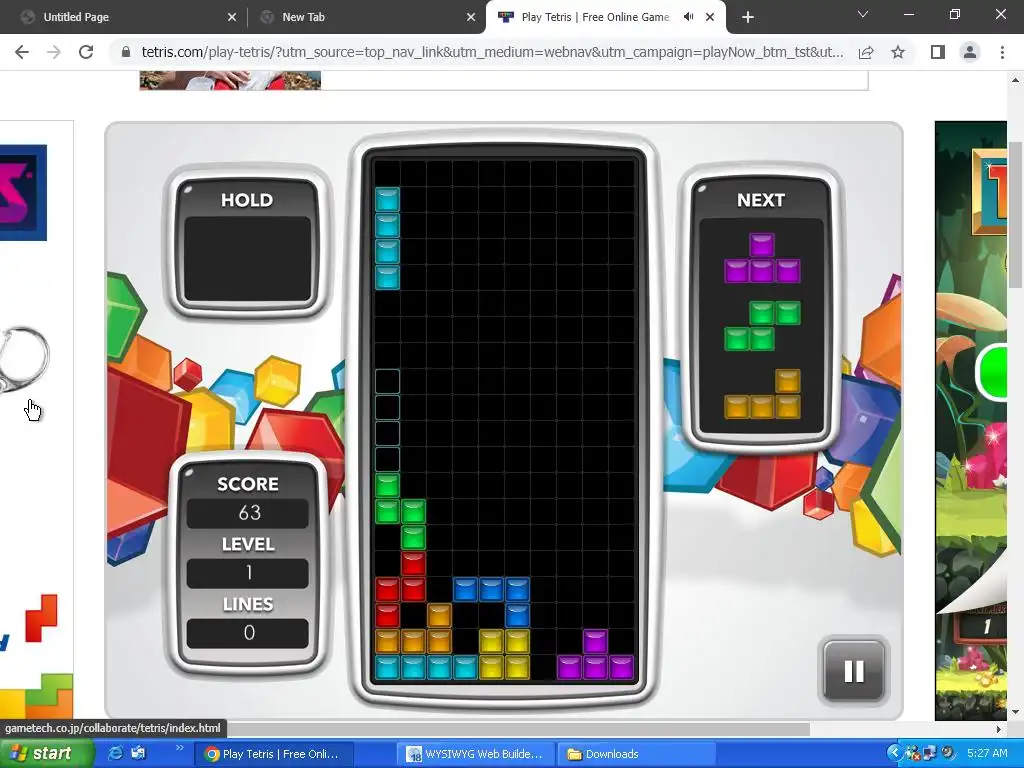Image resolution: width=1024 pixels, height=768 pixels.
Task: Open the Windows Start menu
Action: tap(46, 754)
